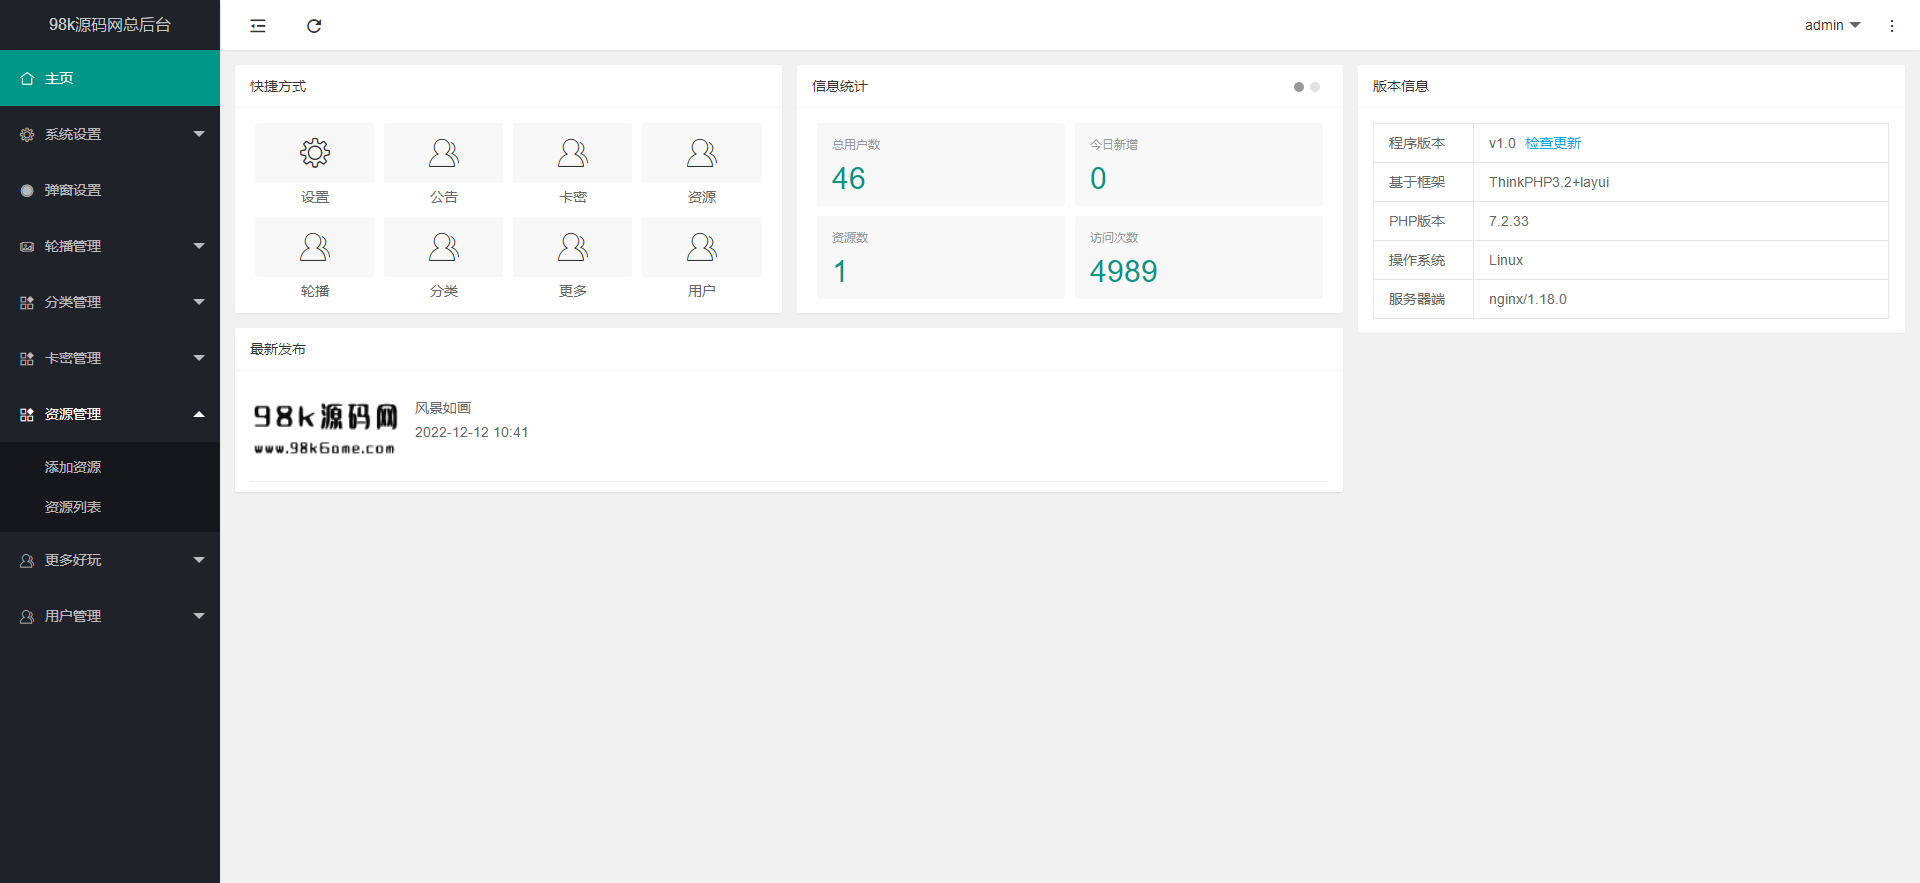Viewport: 1920px width, 883px height.
Task: Expand the 分类管理 sidebar menu
Action: pyautogui.click(x=110, y=302)
